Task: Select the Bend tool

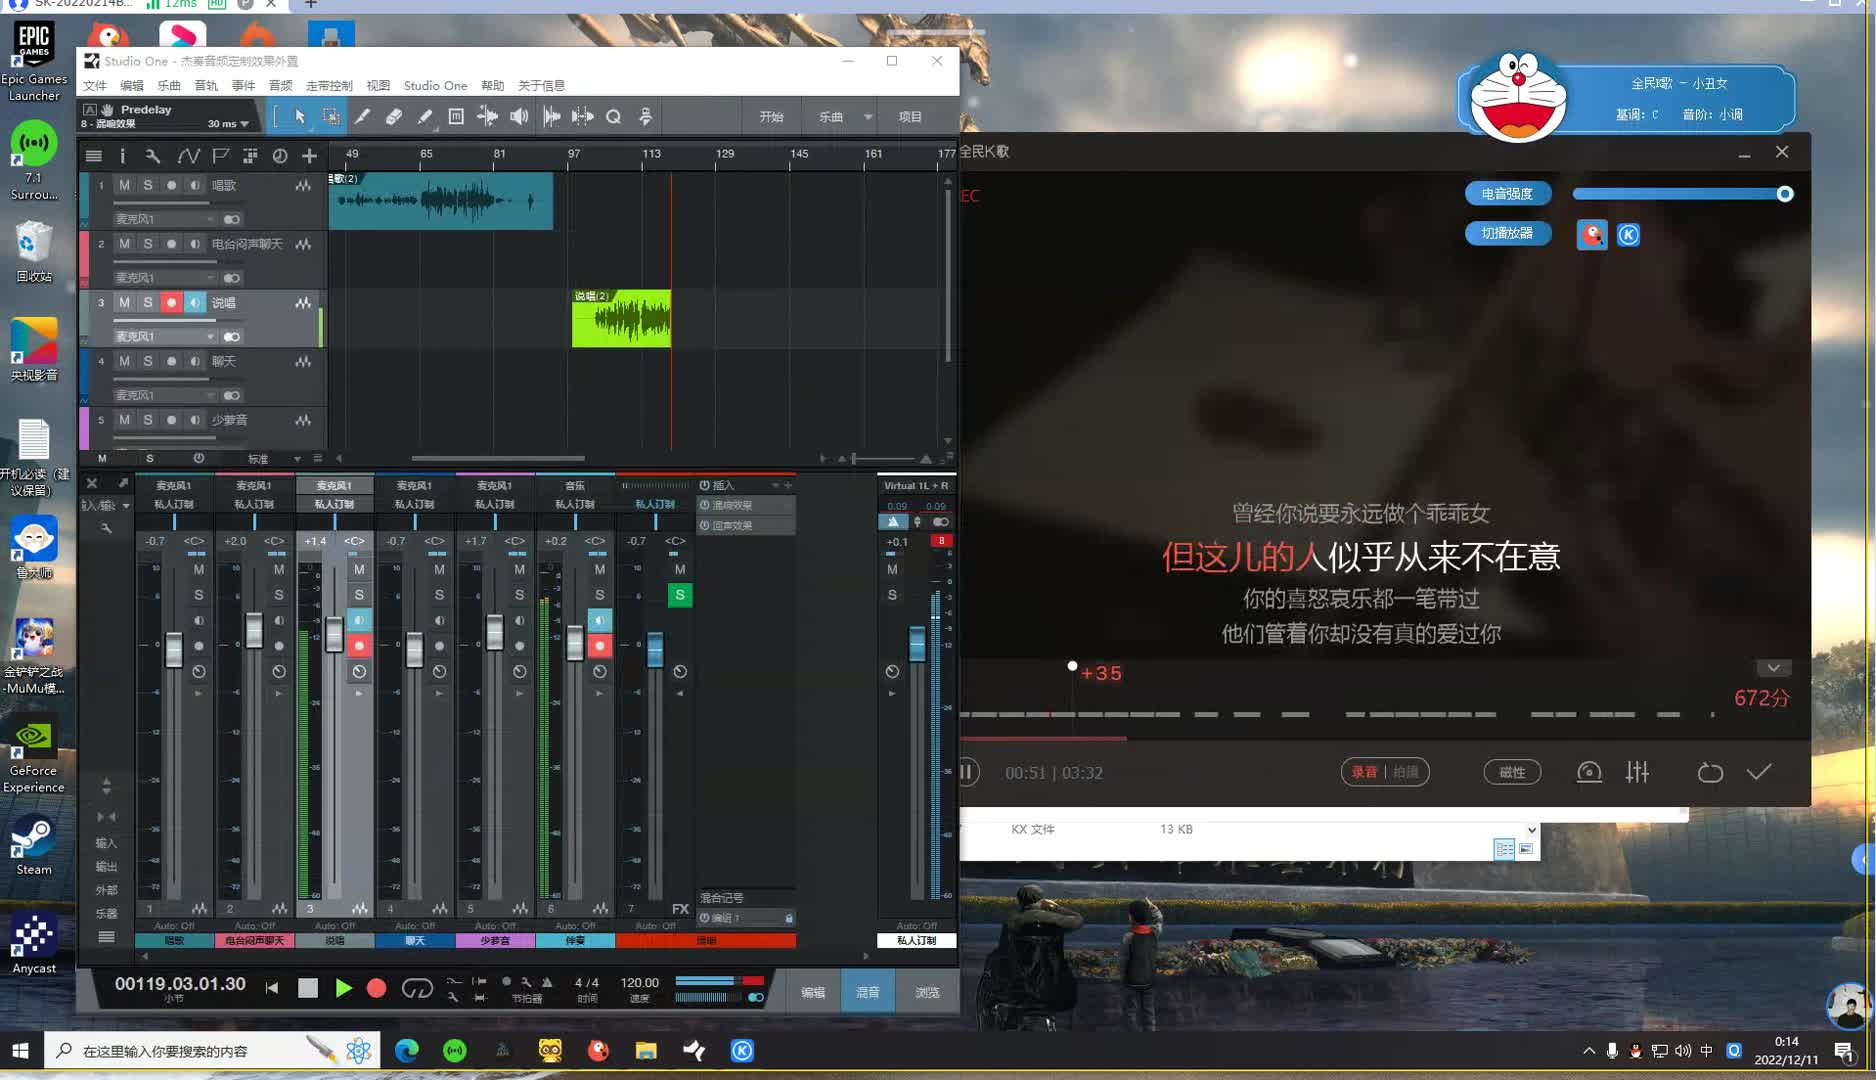Action: (487, 117)
